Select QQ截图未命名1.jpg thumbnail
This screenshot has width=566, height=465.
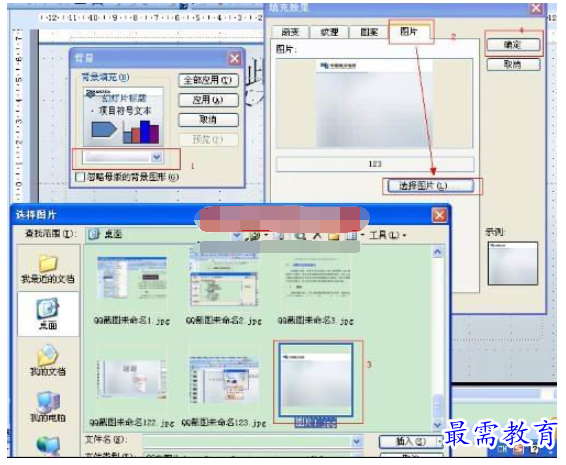coord(132,278)
